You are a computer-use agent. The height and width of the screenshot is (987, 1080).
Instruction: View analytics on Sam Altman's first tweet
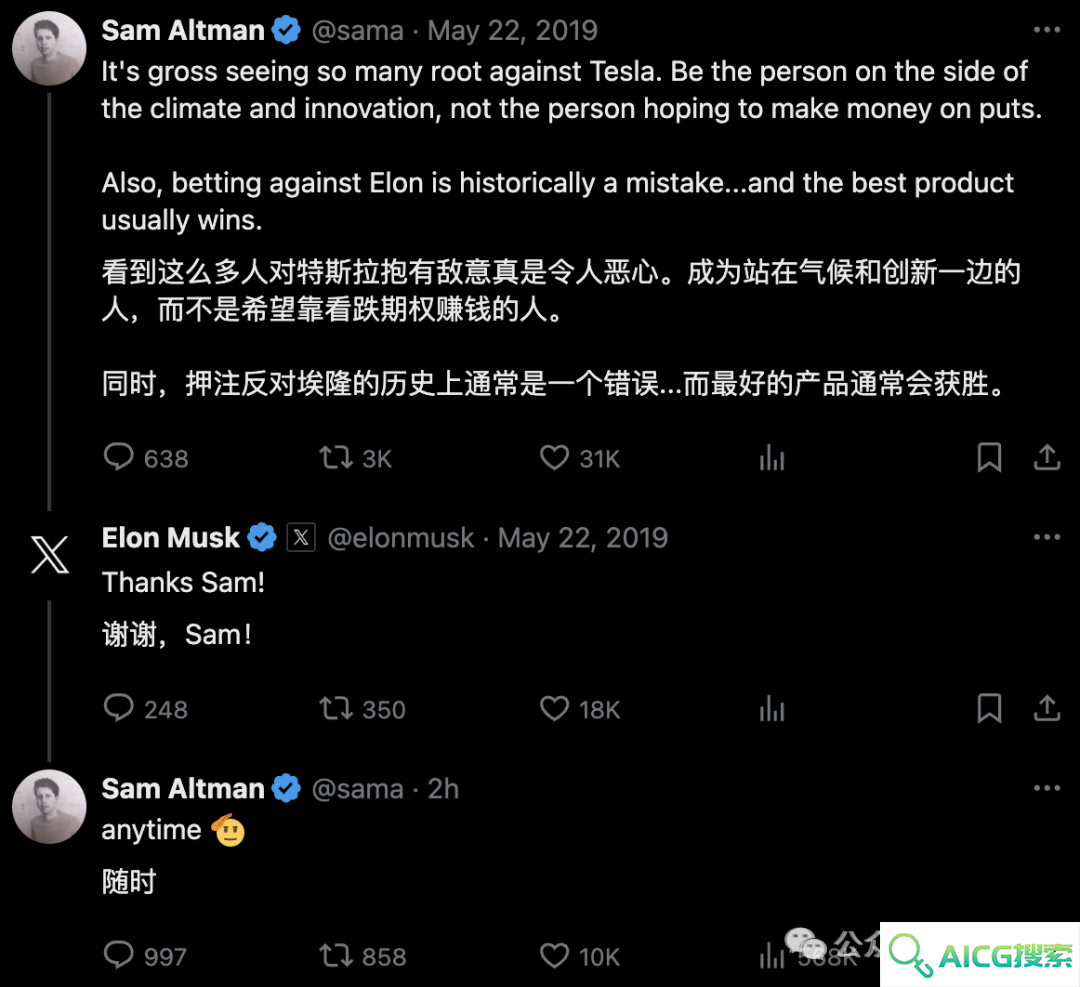[x=772, y=457]
